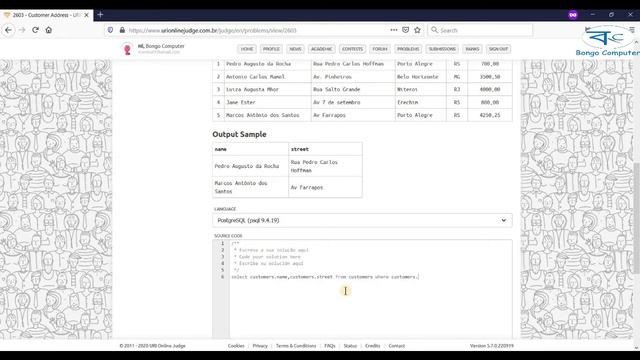
Task: Click the SIGN OUT button
Action: pyautogui.click(x=498, y=49)
